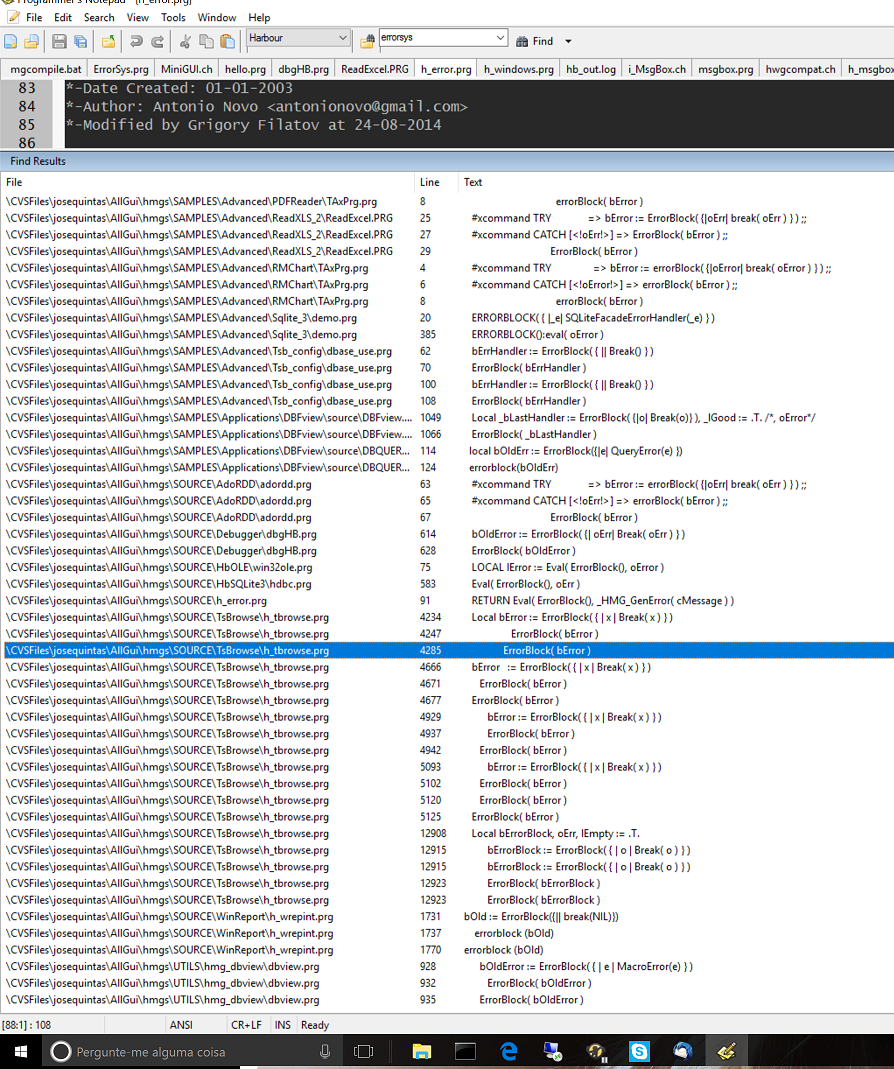Sort results by the File column header
Viewport: 894px width, 1069px height.
pos(207,182)
